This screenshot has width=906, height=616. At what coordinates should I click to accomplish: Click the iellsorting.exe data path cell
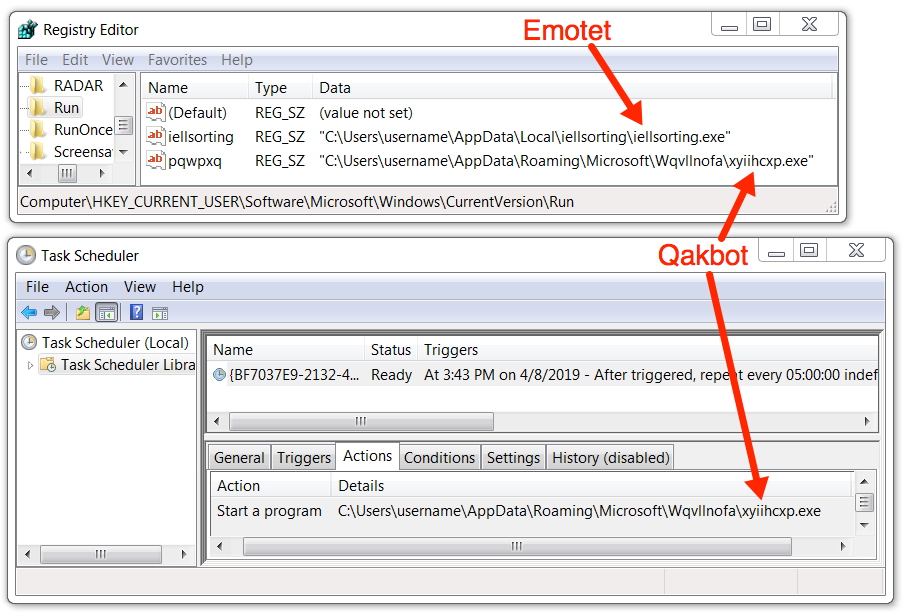click(x=525, y=137)
